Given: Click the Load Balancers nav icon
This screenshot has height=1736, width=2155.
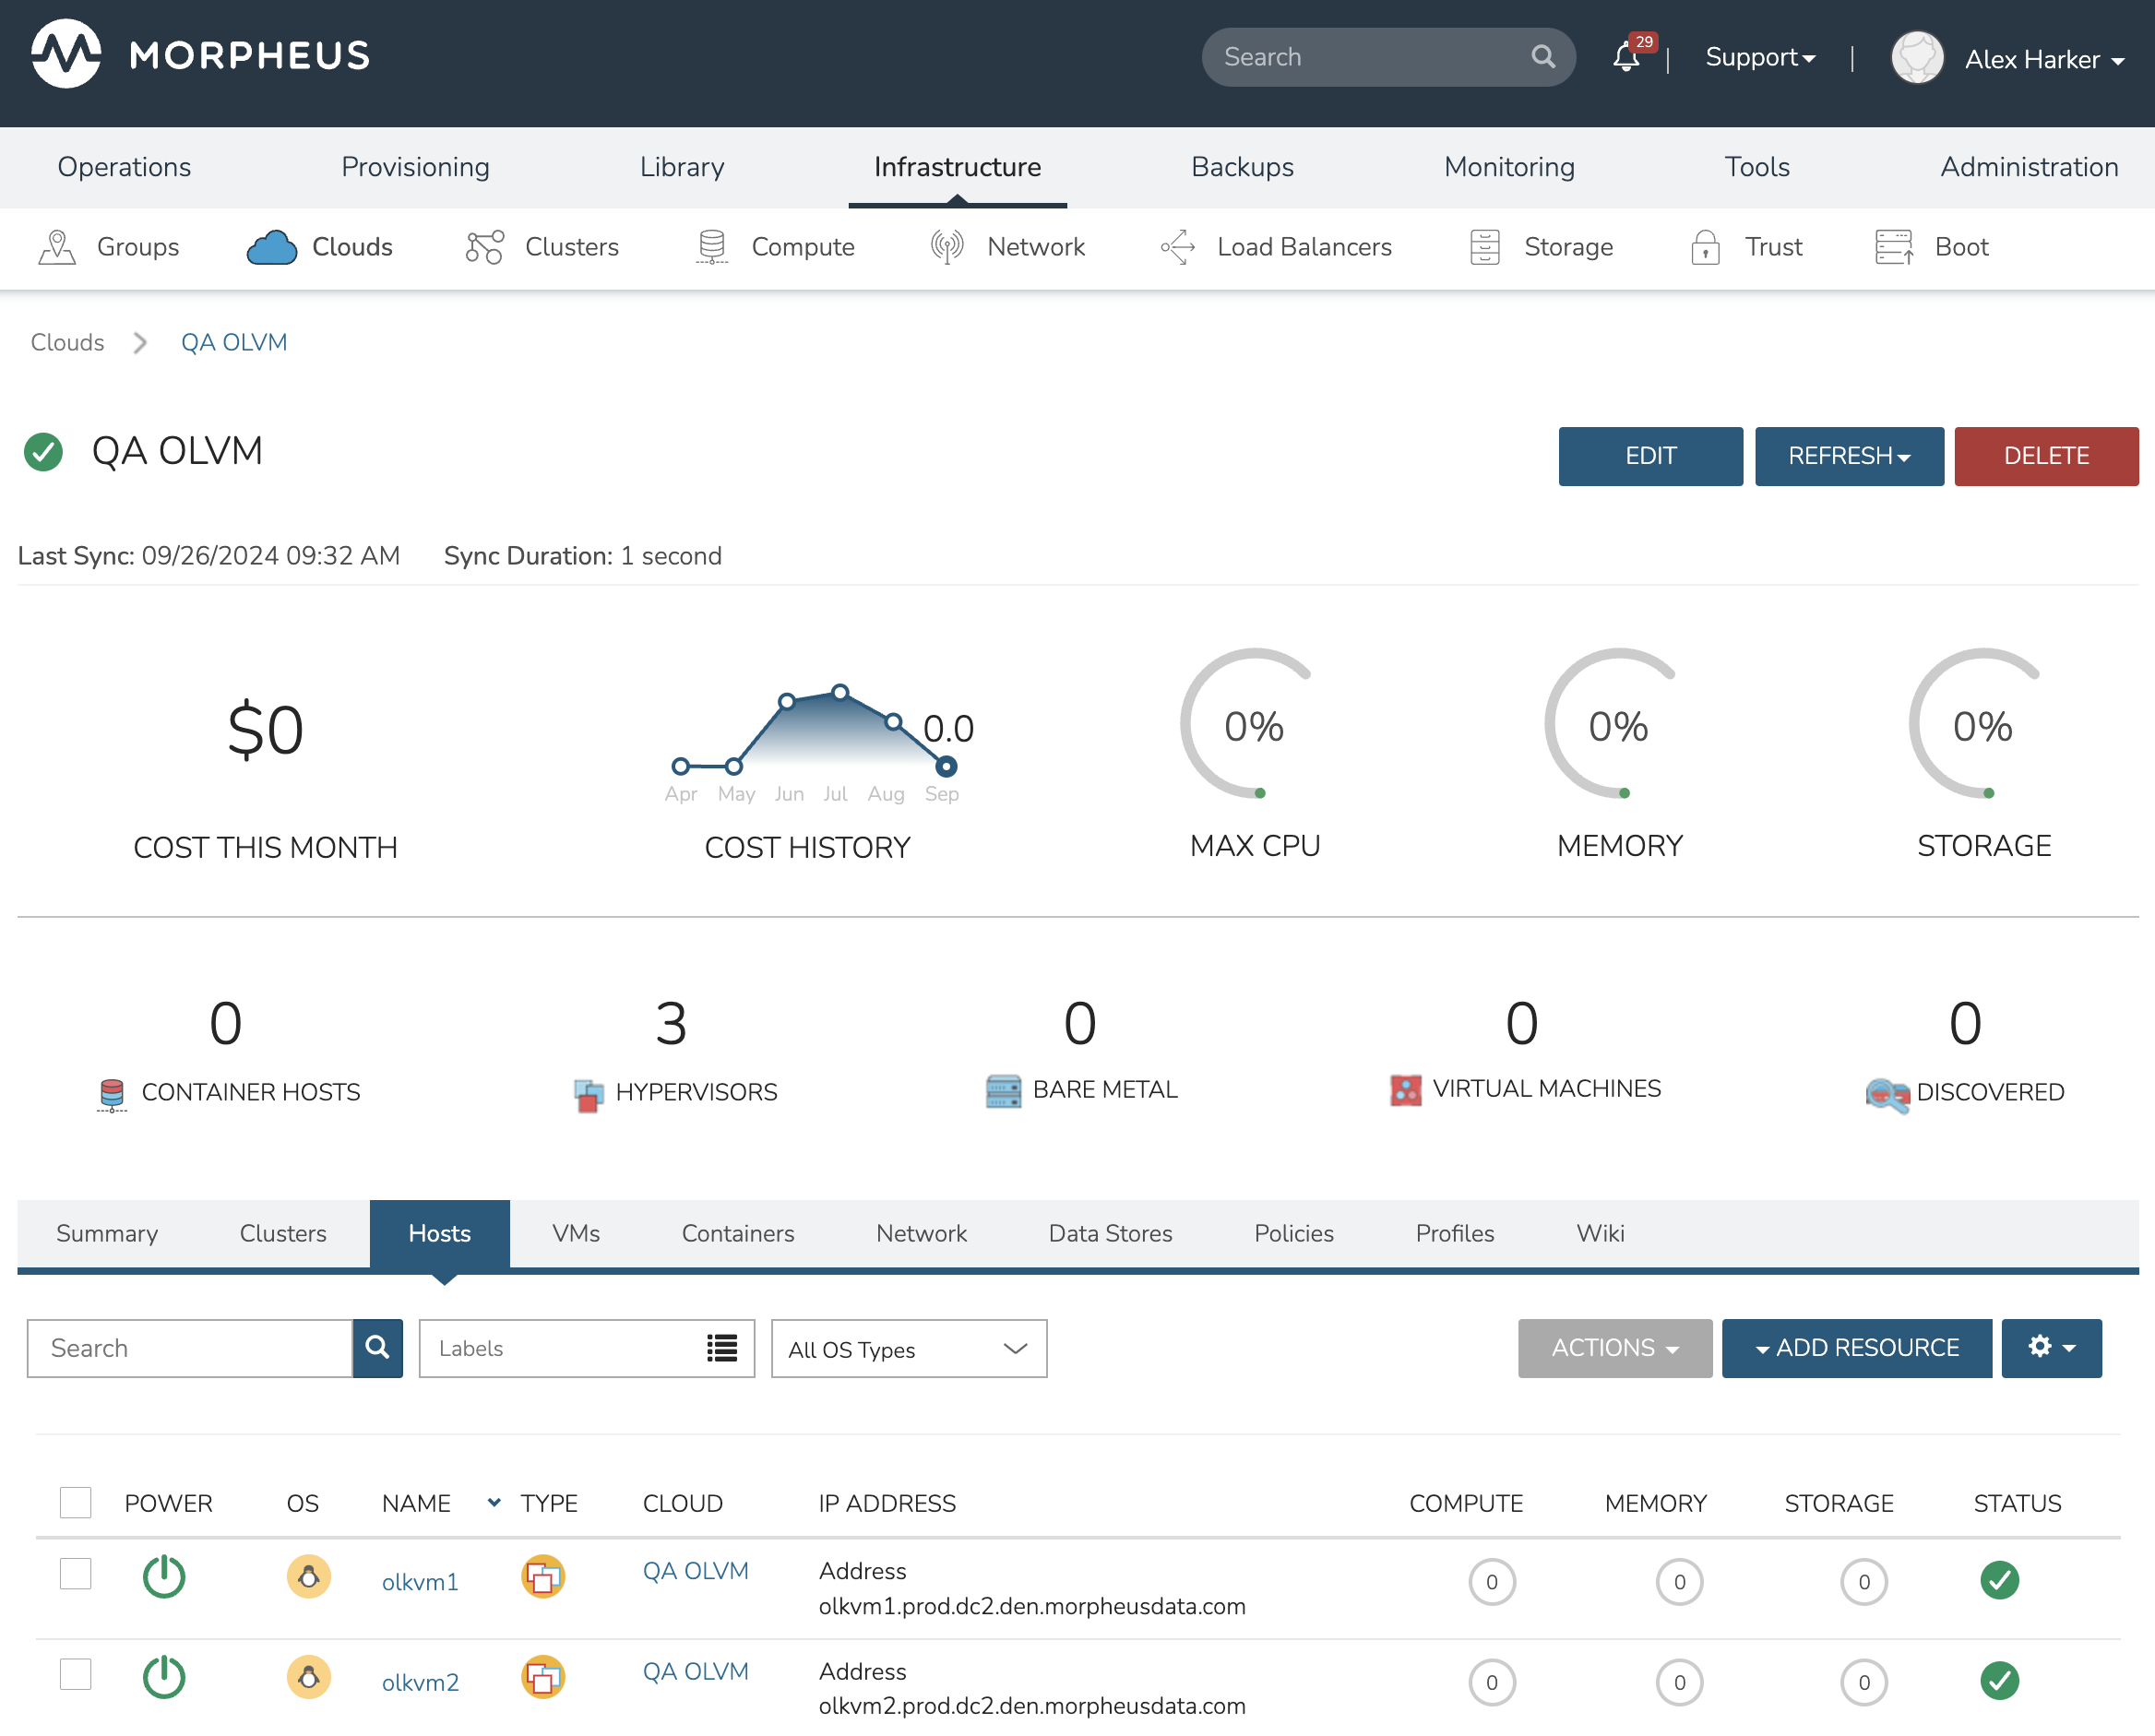Looking at the screenshot, I should (1178, 247).
